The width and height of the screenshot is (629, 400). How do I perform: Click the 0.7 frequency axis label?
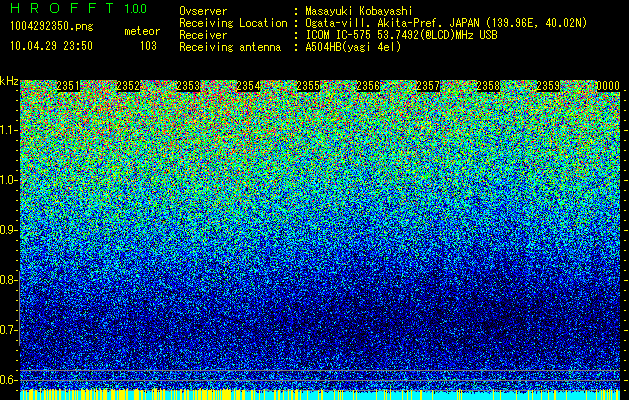pyautogui.click(x=7, y=330)
